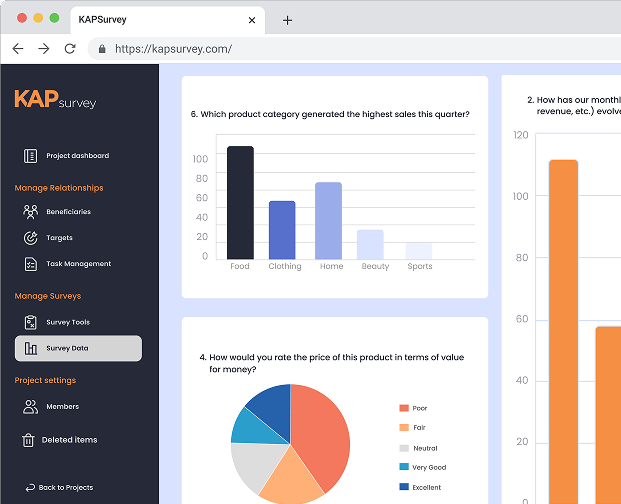The image size is (621, 504).
Task: Select Survey Data in sidebar
Action: click(x=78, y=348)
